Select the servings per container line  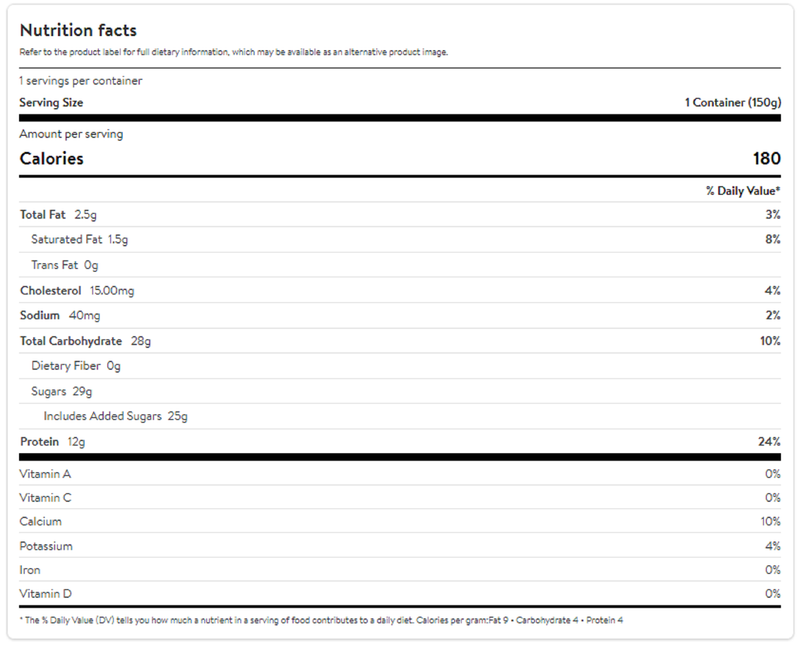point(81,81)
